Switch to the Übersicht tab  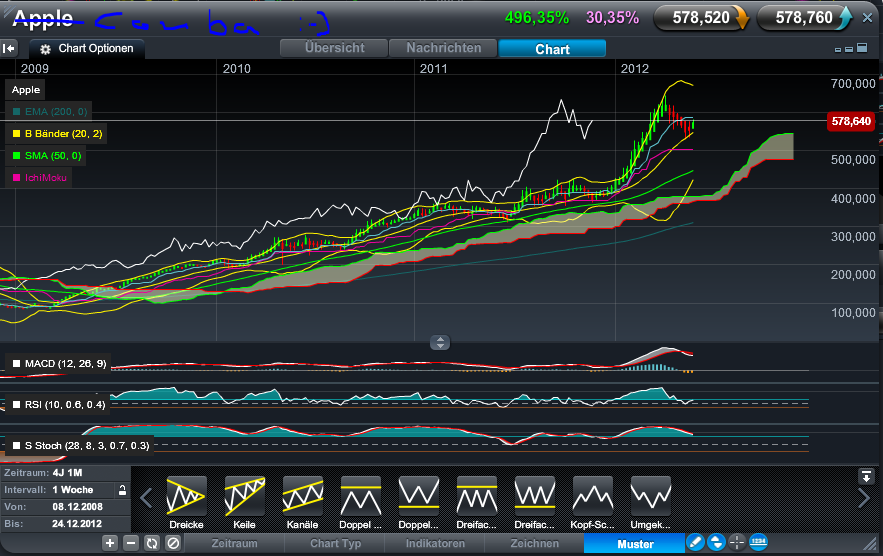tap(334, 48)
